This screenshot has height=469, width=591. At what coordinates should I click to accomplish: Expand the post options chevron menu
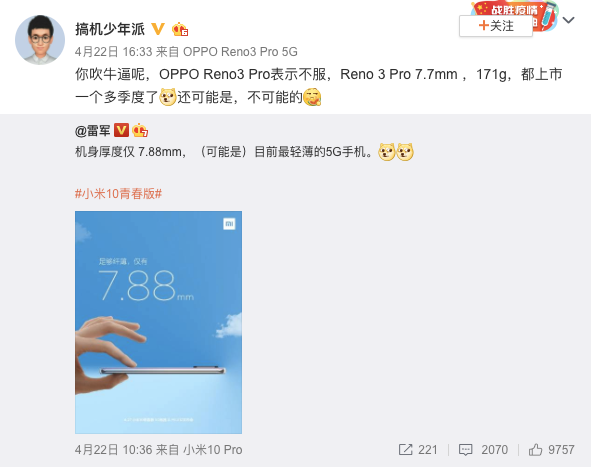568,20
